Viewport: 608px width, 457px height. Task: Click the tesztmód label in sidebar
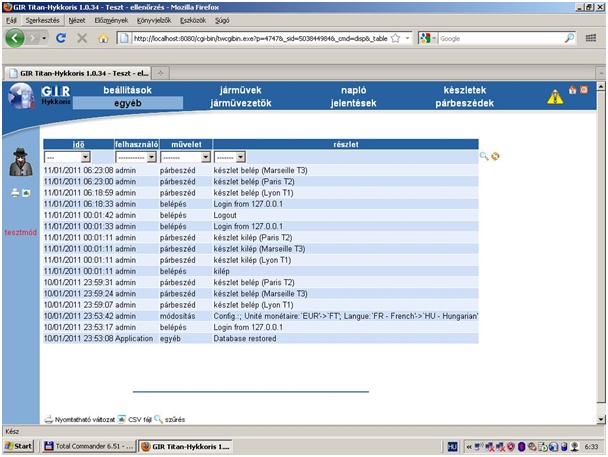point(21,232)
